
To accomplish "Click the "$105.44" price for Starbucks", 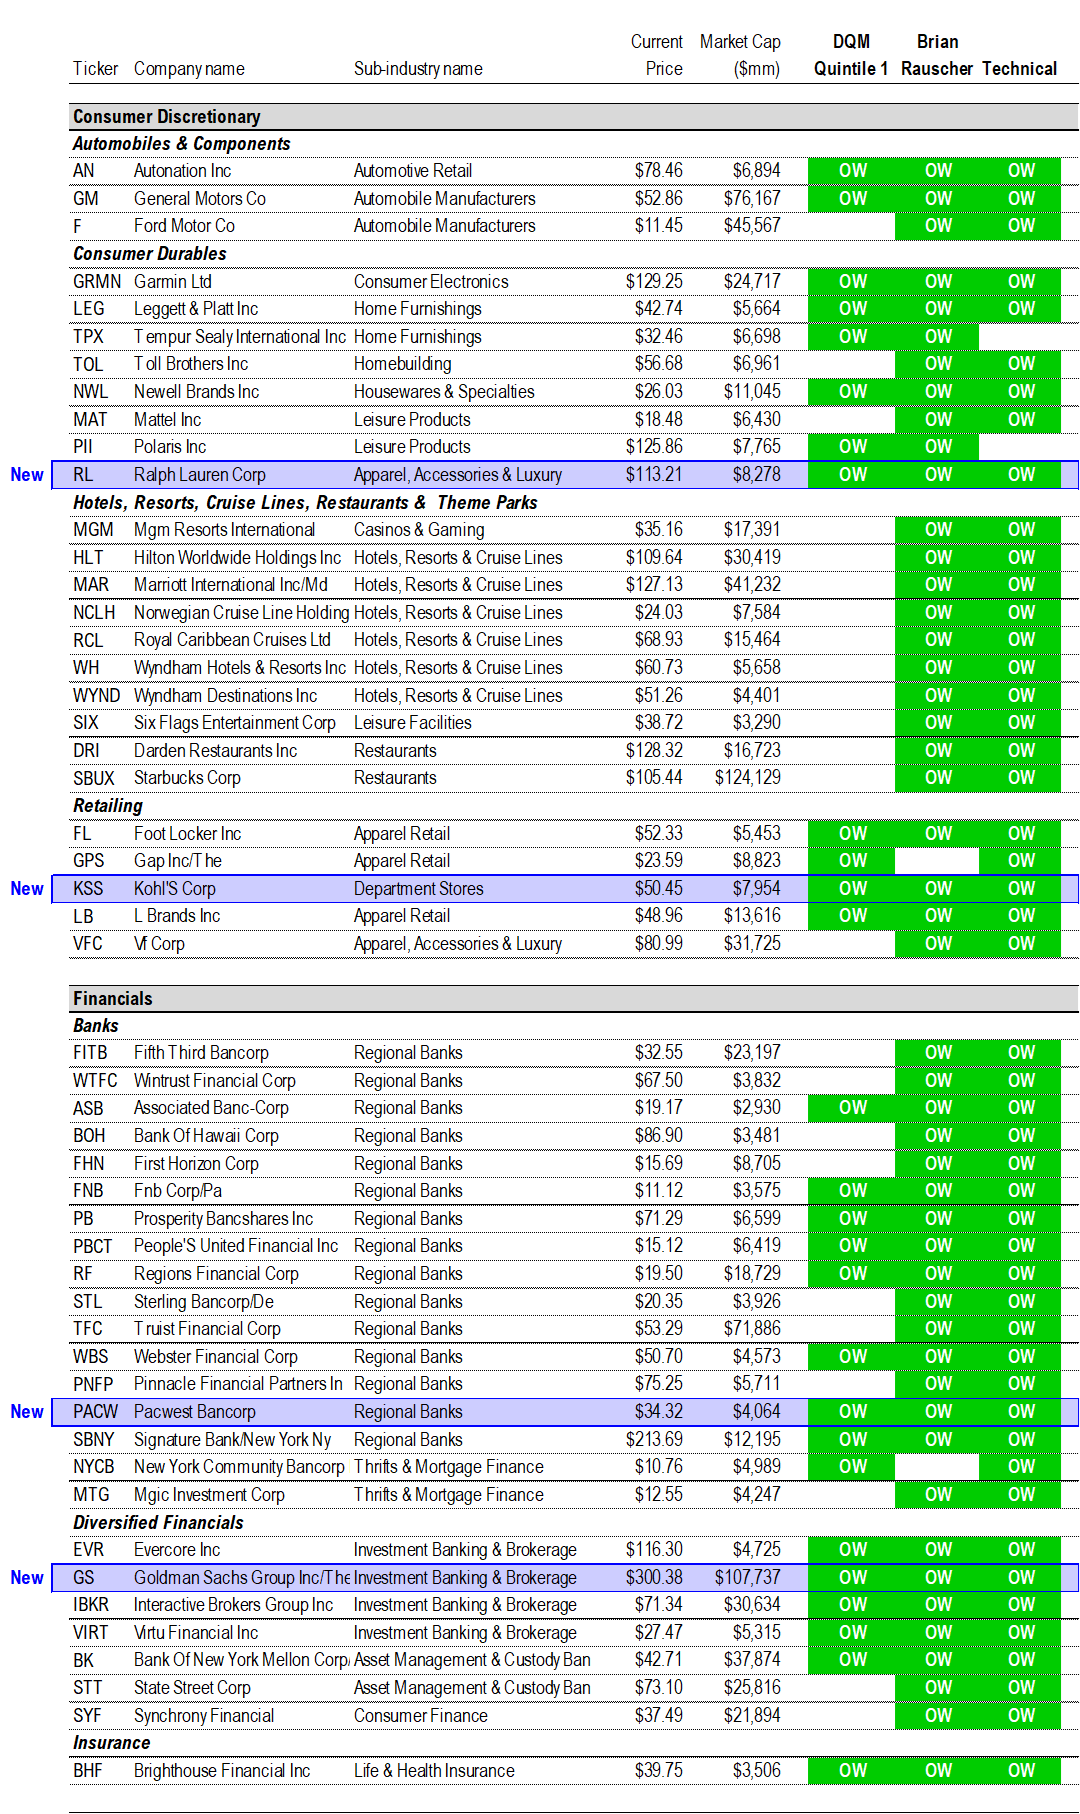I will click(654, 778).
